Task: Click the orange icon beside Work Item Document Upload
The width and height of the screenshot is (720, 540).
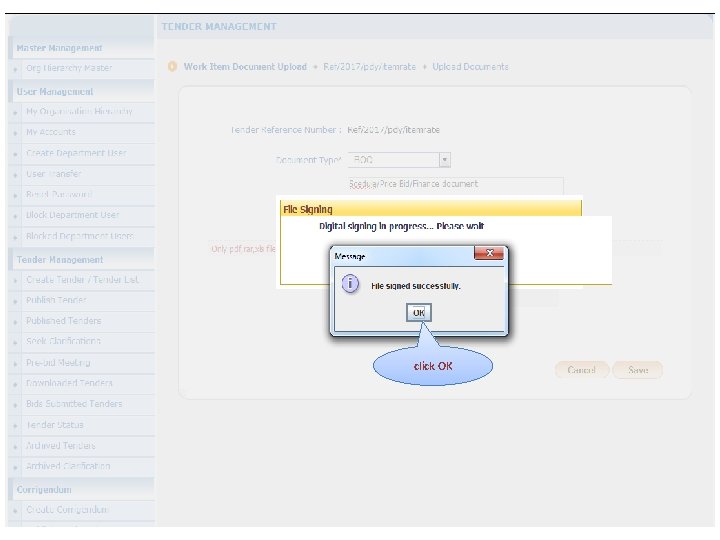Action: pos(172,67)
